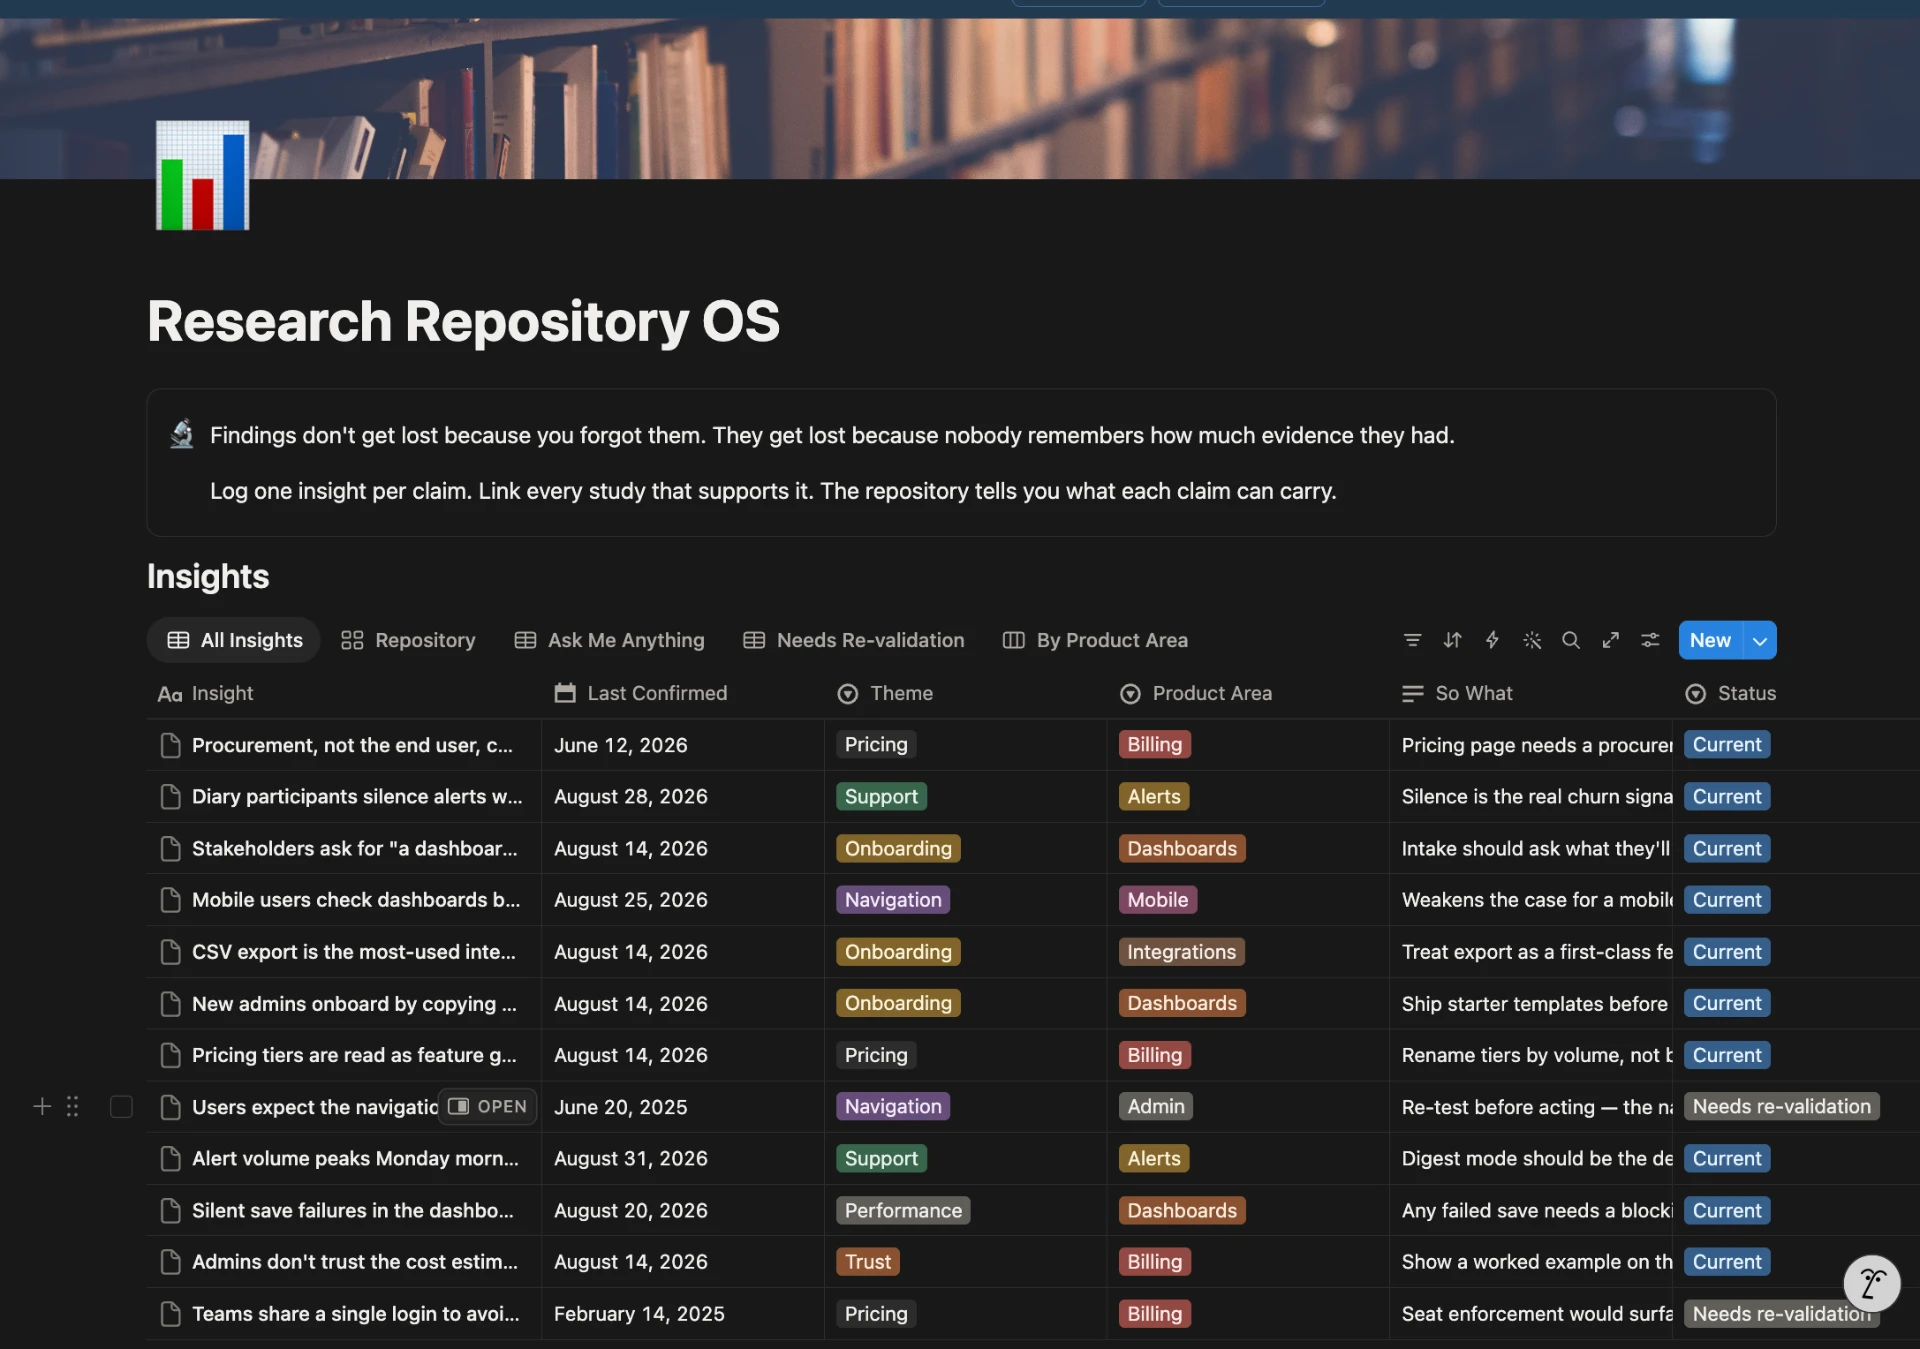
Task: Open the Insights database title
Action: click(x=208, y=577)
